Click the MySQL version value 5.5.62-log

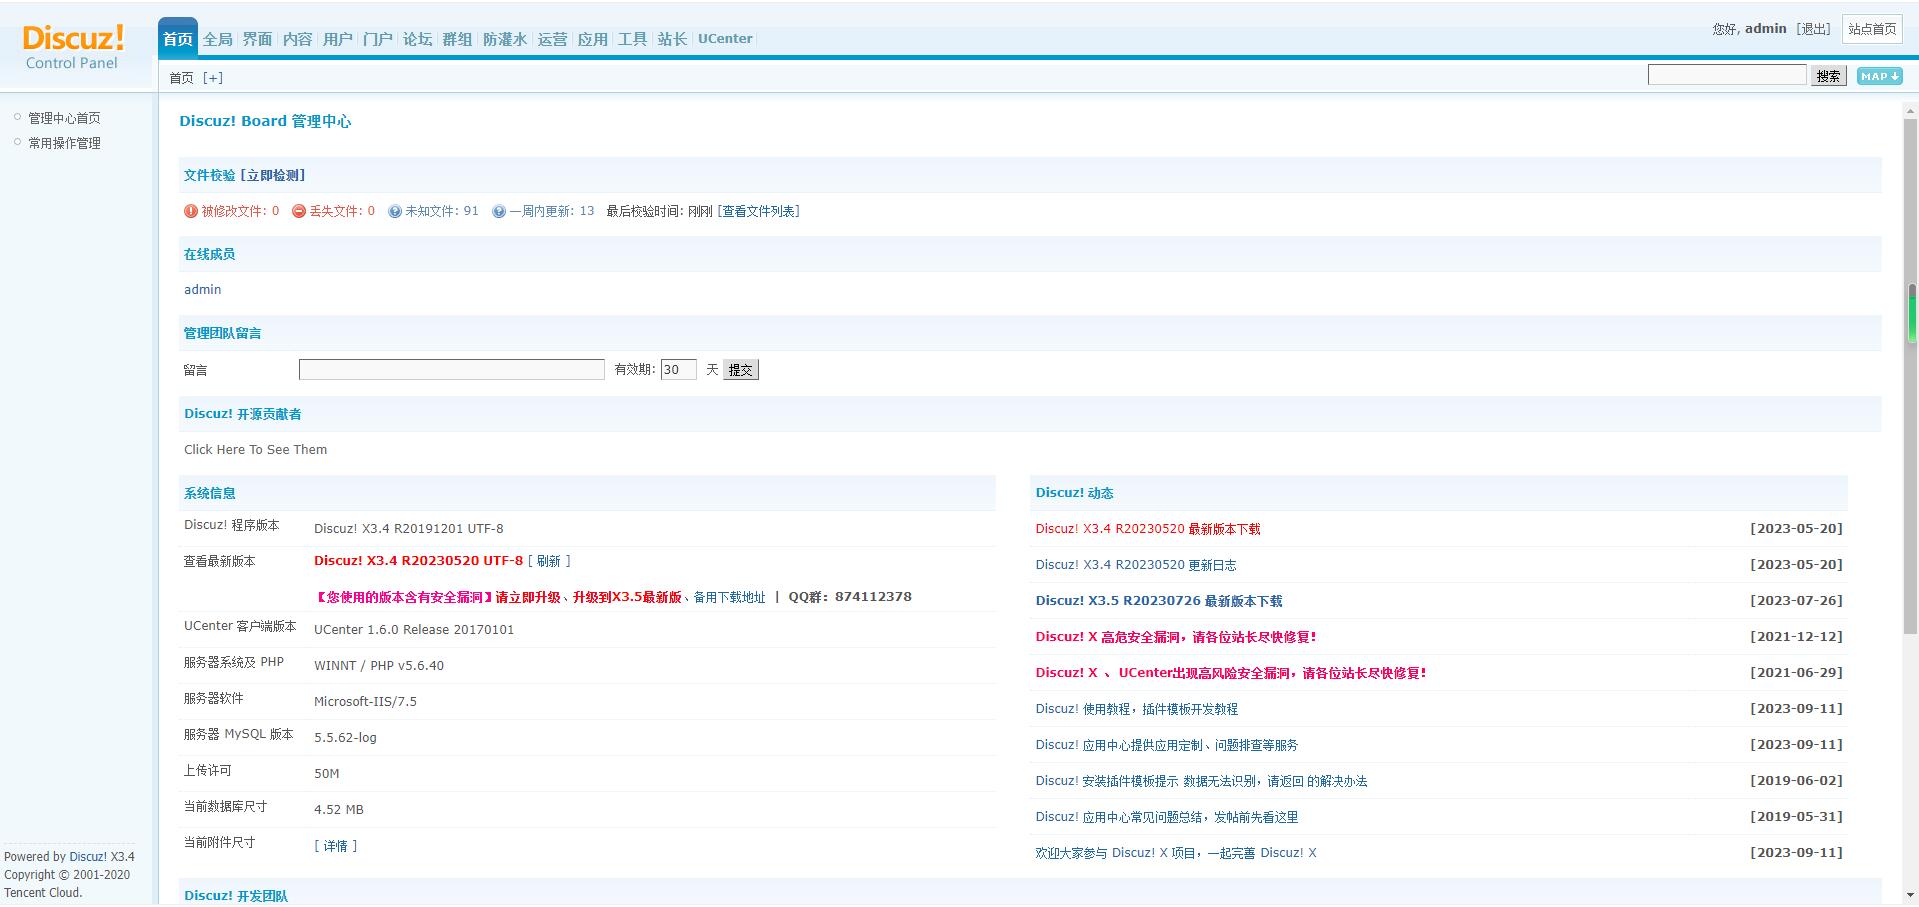(345, 738)
